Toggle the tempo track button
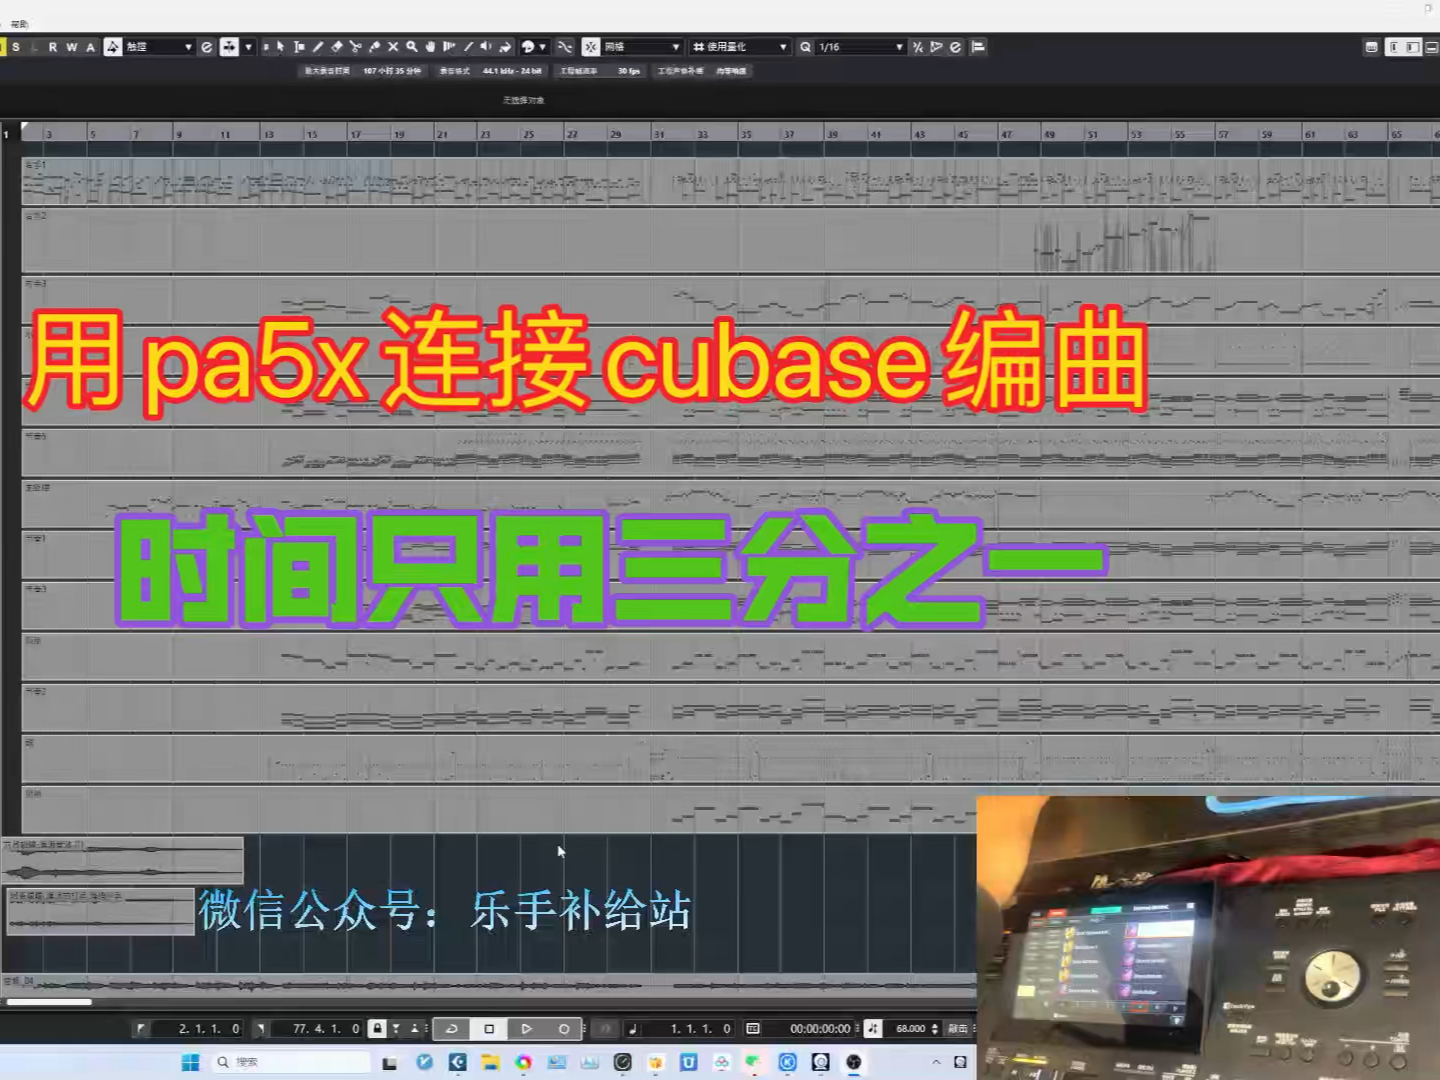This screenshot has height=1080, width=1440. (x=872, y=1029)
